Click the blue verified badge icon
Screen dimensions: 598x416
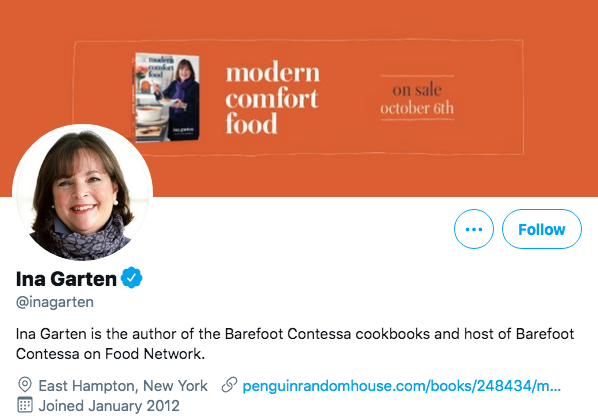[x=132, y=278]
